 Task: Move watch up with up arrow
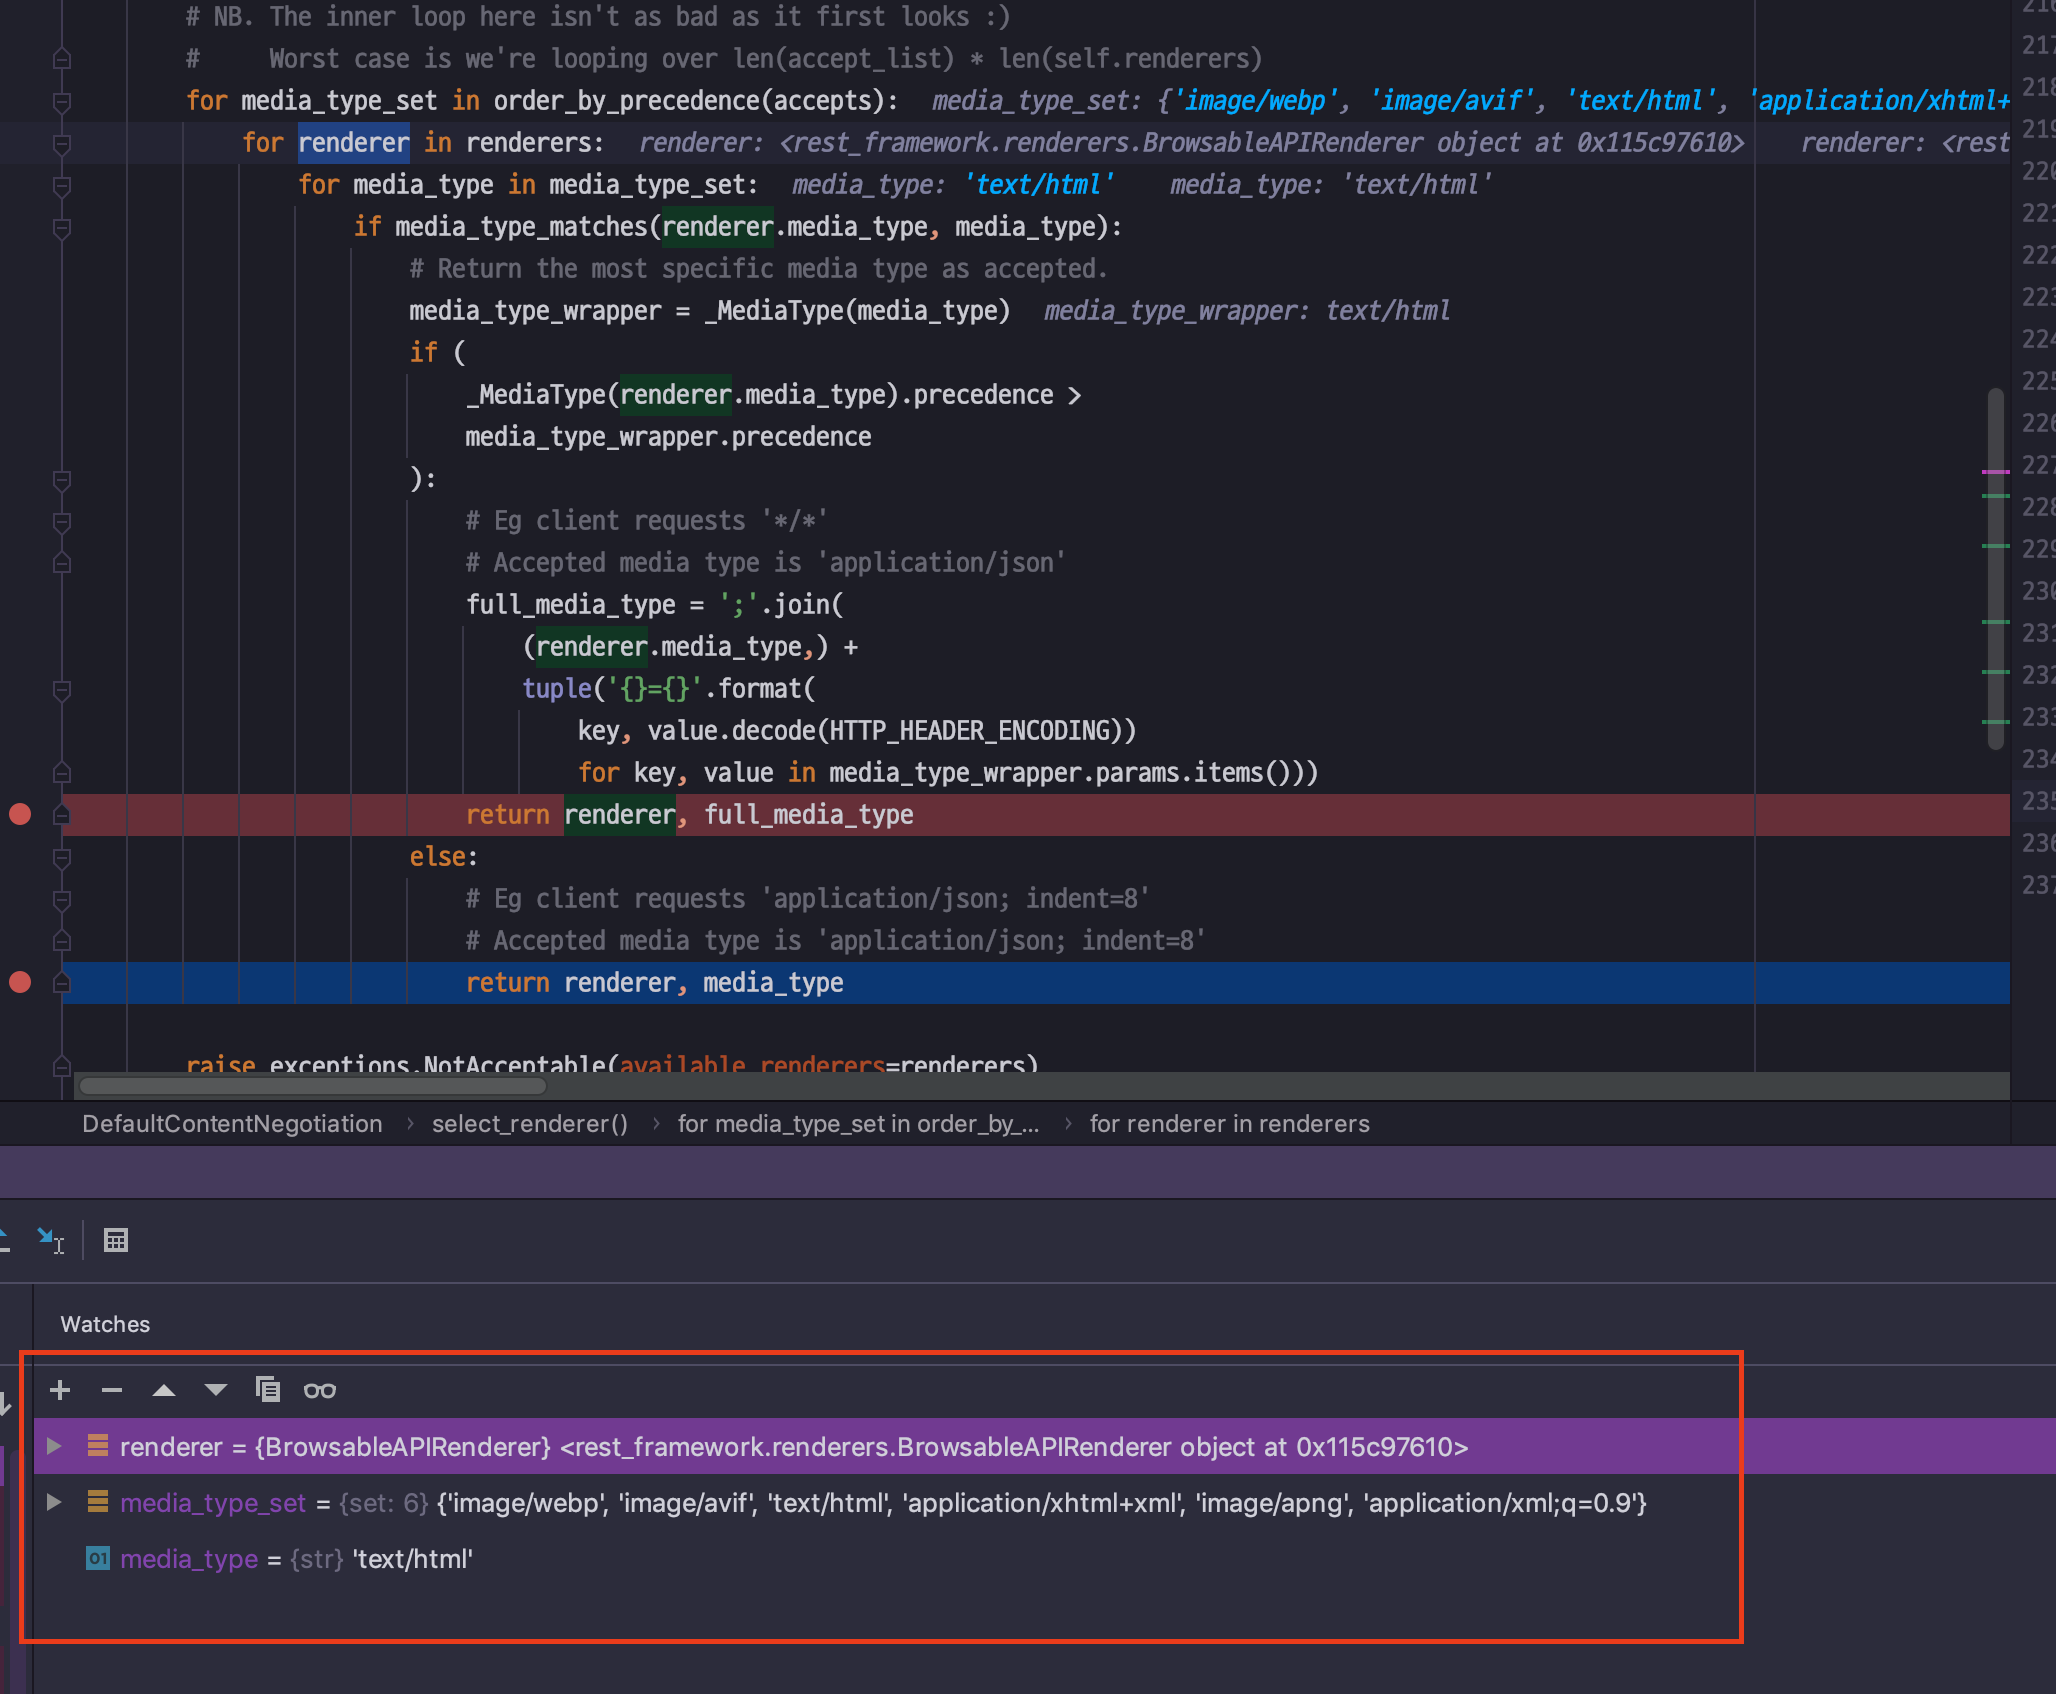coord(164,1390)
